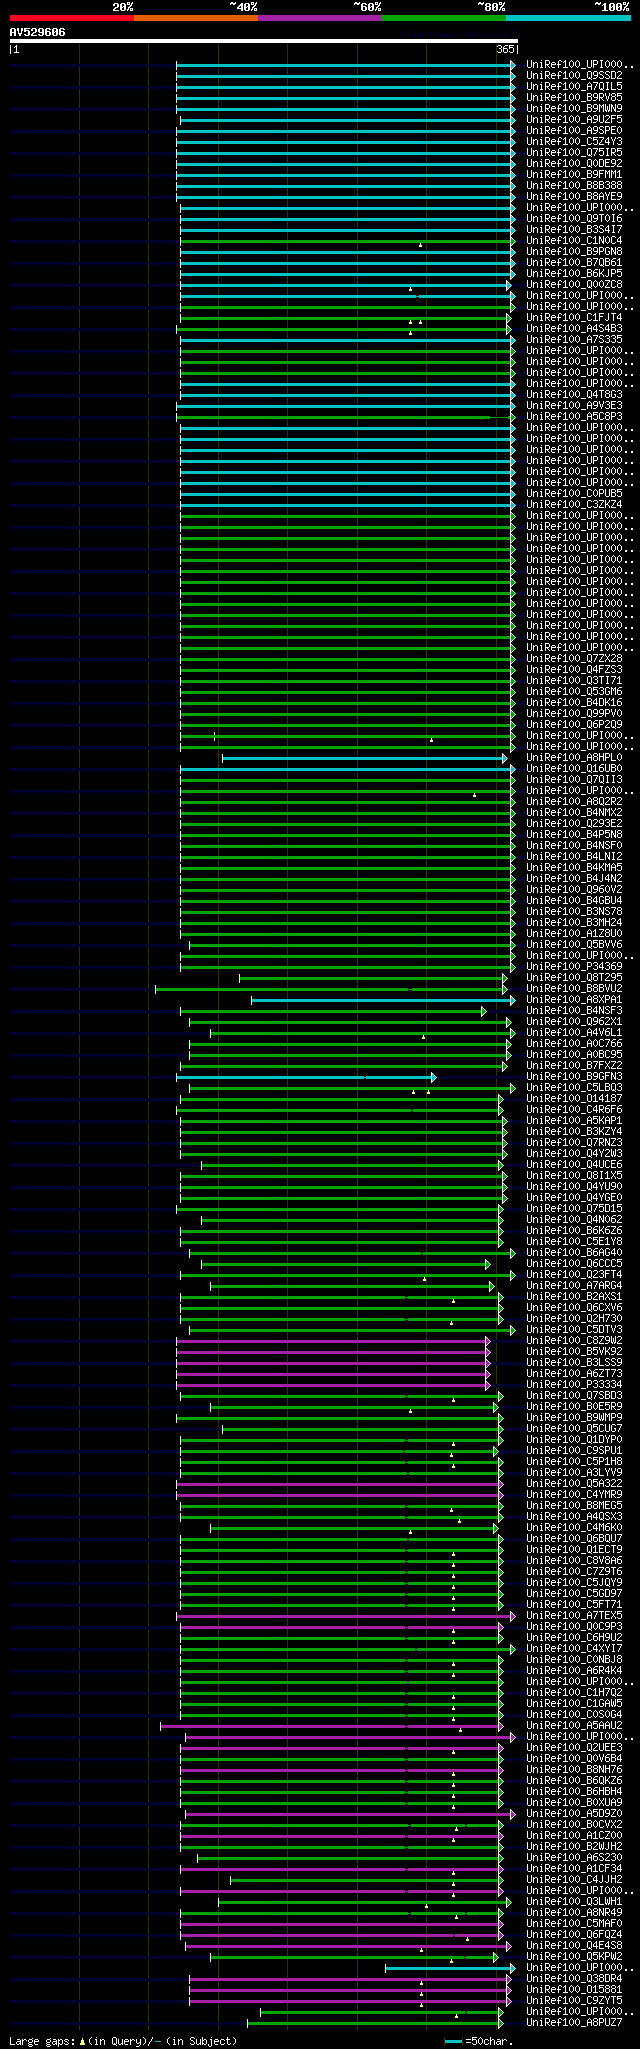Select hit label UniRef100_C0PUB5
This screenshot has width=640, height=2049.
pos(574,493)
